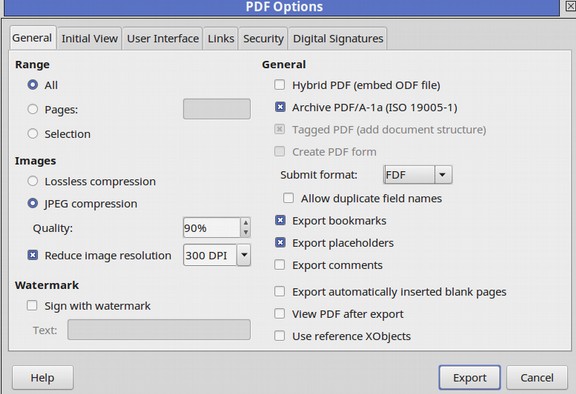Open the Security tab
The image size is (576, 394).
pos(263,39)
